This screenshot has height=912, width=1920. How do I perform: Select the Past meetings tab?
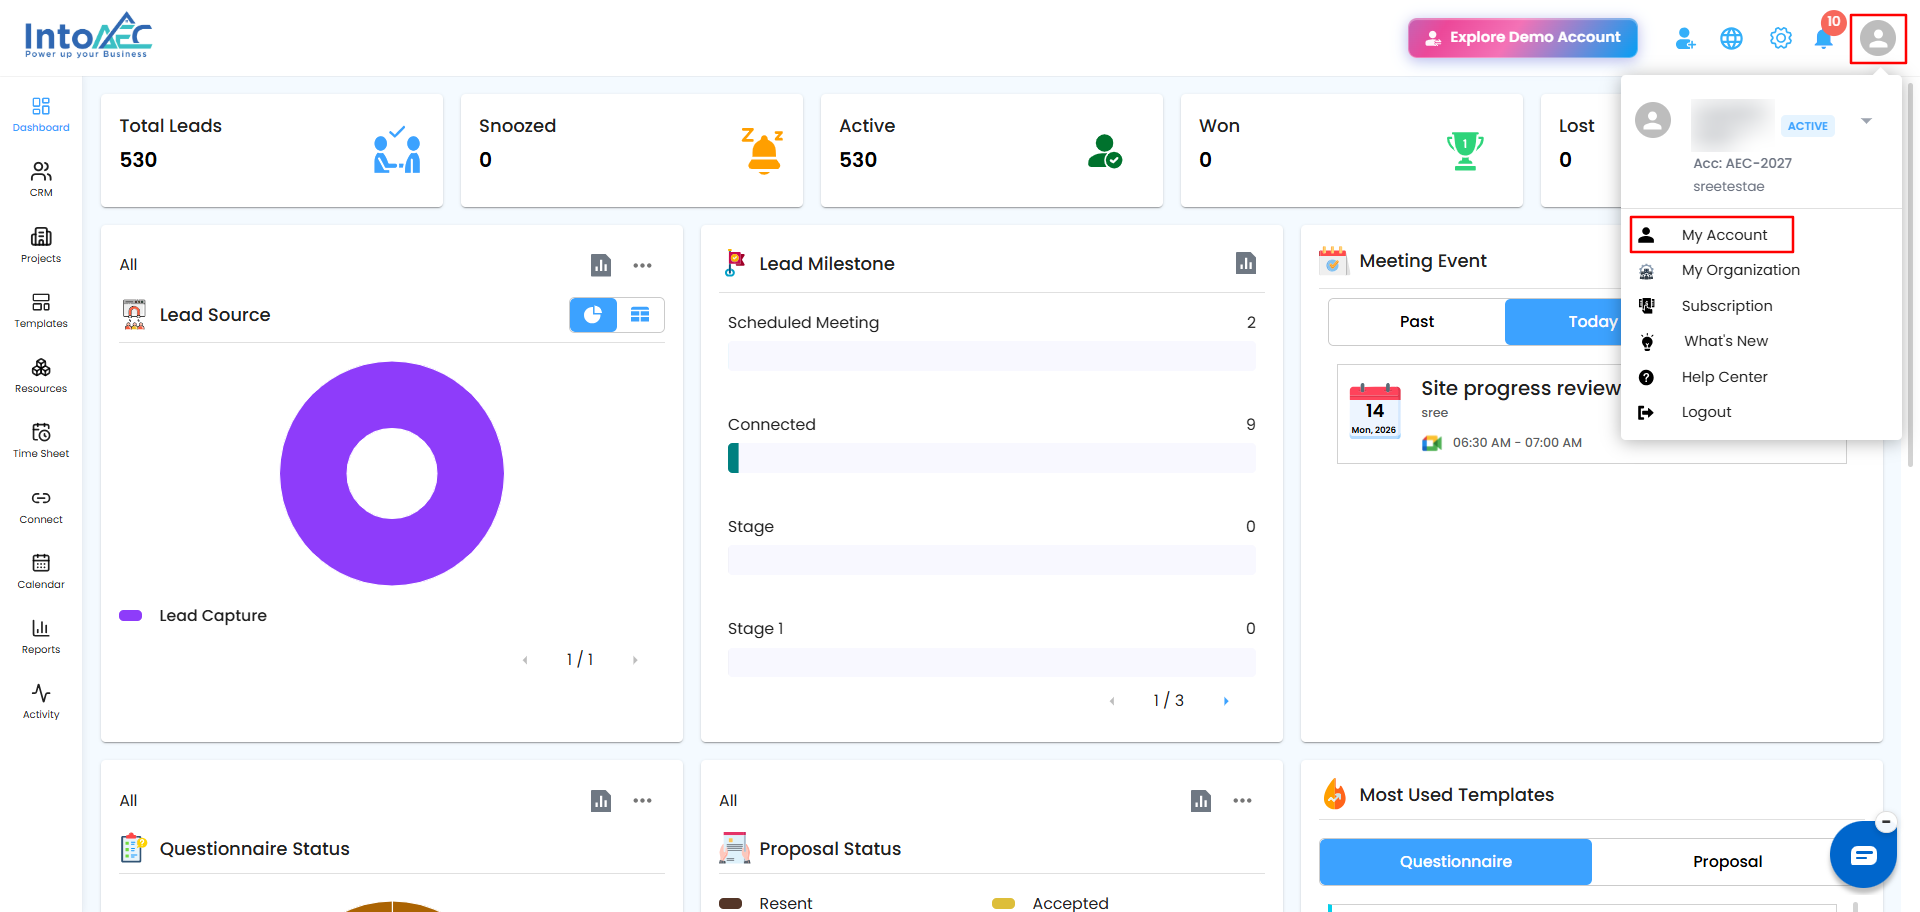pos(1417,322)
